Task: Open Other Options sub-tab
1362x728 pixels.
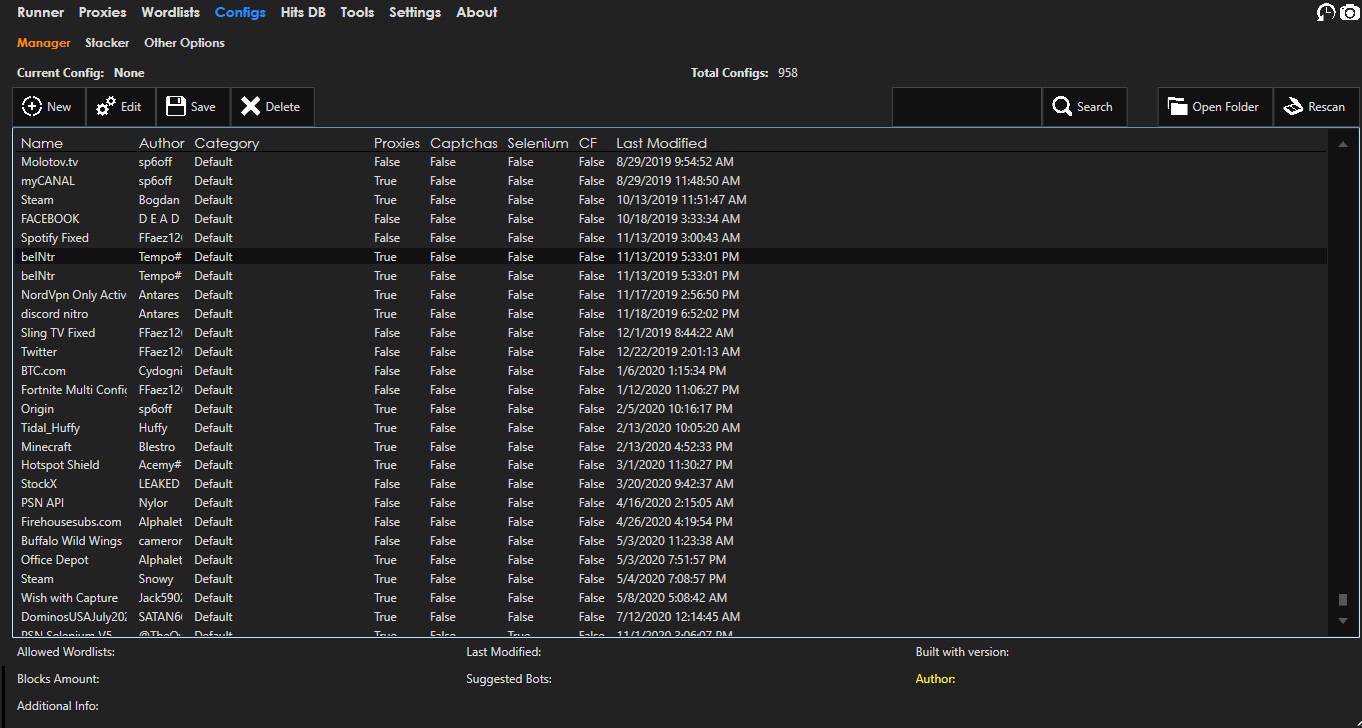Action: (184, 43)
